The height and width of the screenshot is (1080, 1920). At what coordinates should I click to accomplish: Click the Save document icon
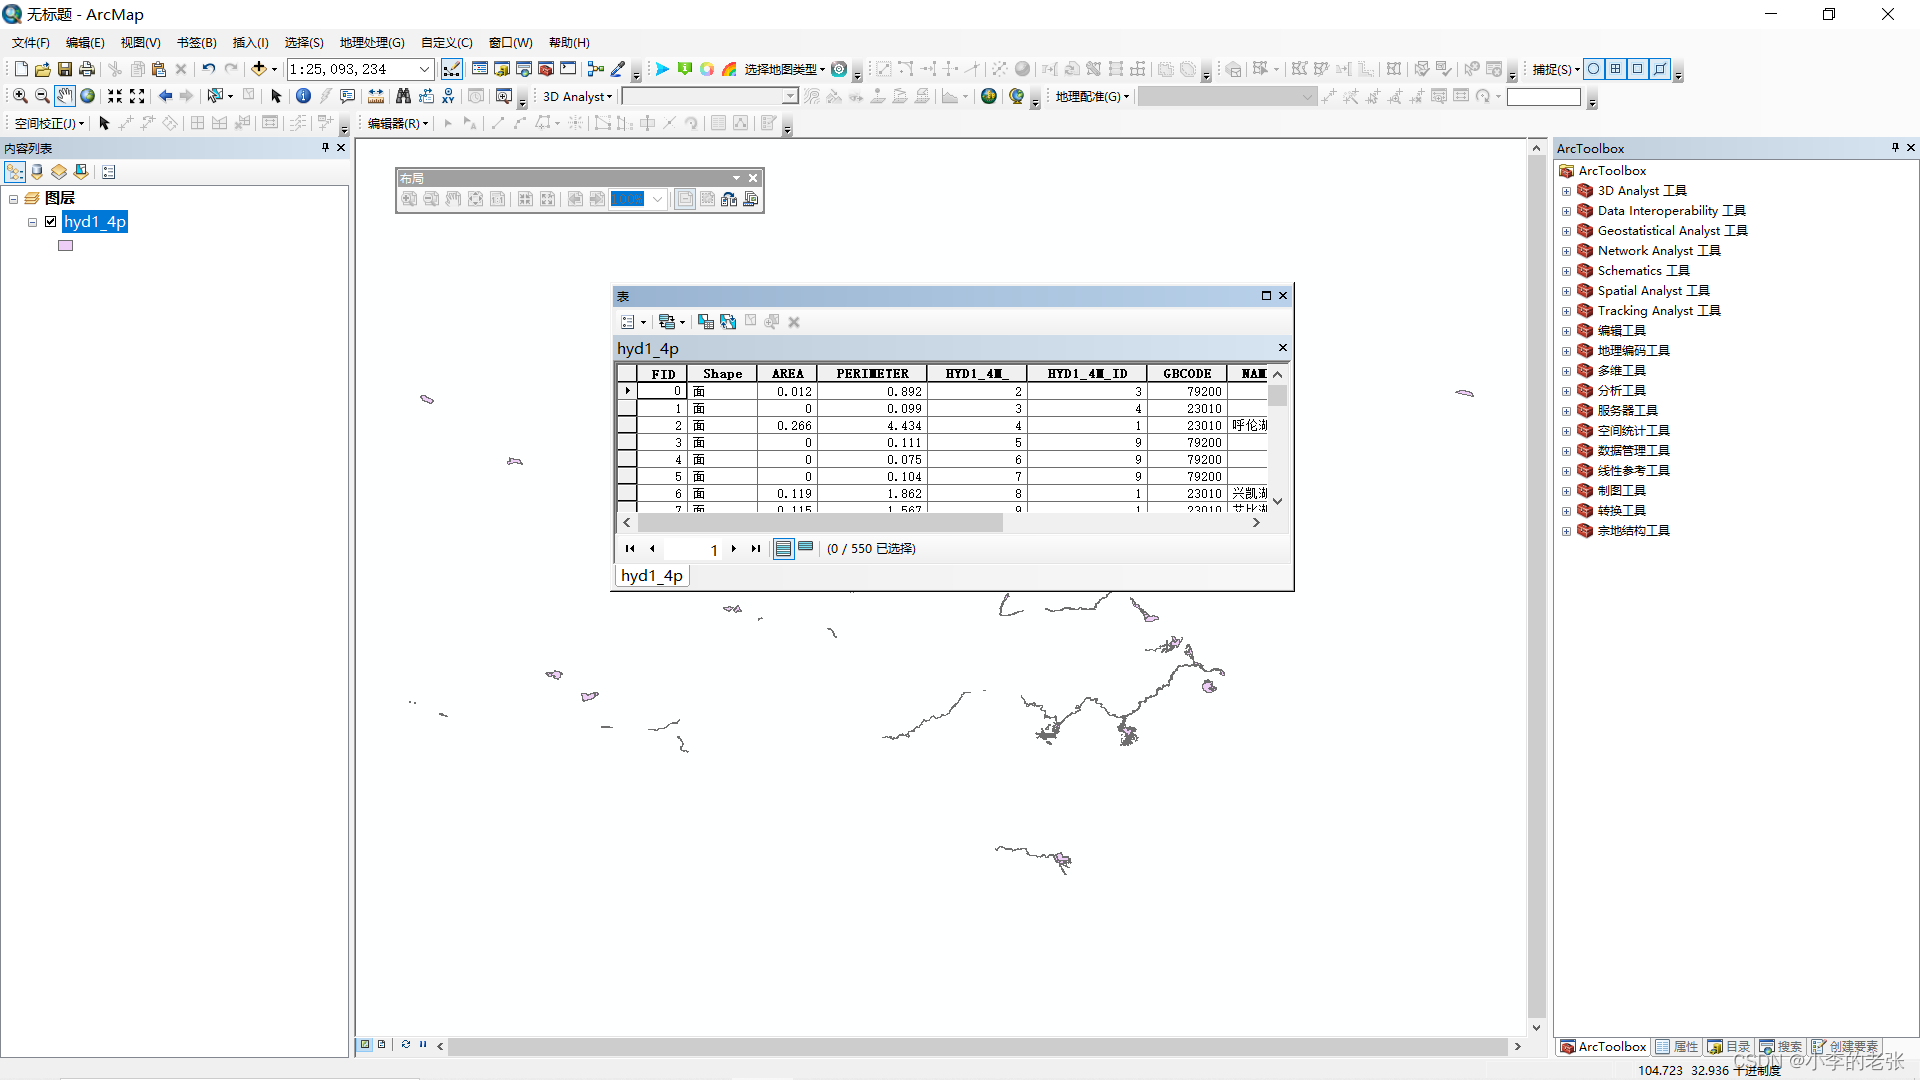point(65,69)
